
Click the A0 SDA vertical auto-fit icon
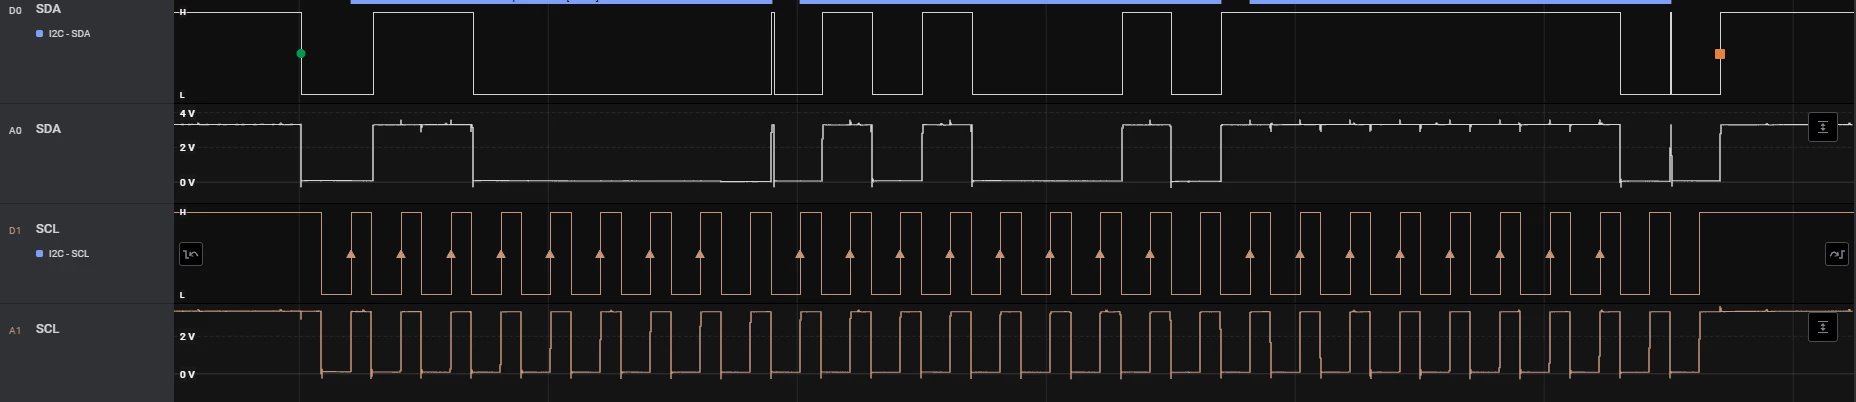(1823, 128)
